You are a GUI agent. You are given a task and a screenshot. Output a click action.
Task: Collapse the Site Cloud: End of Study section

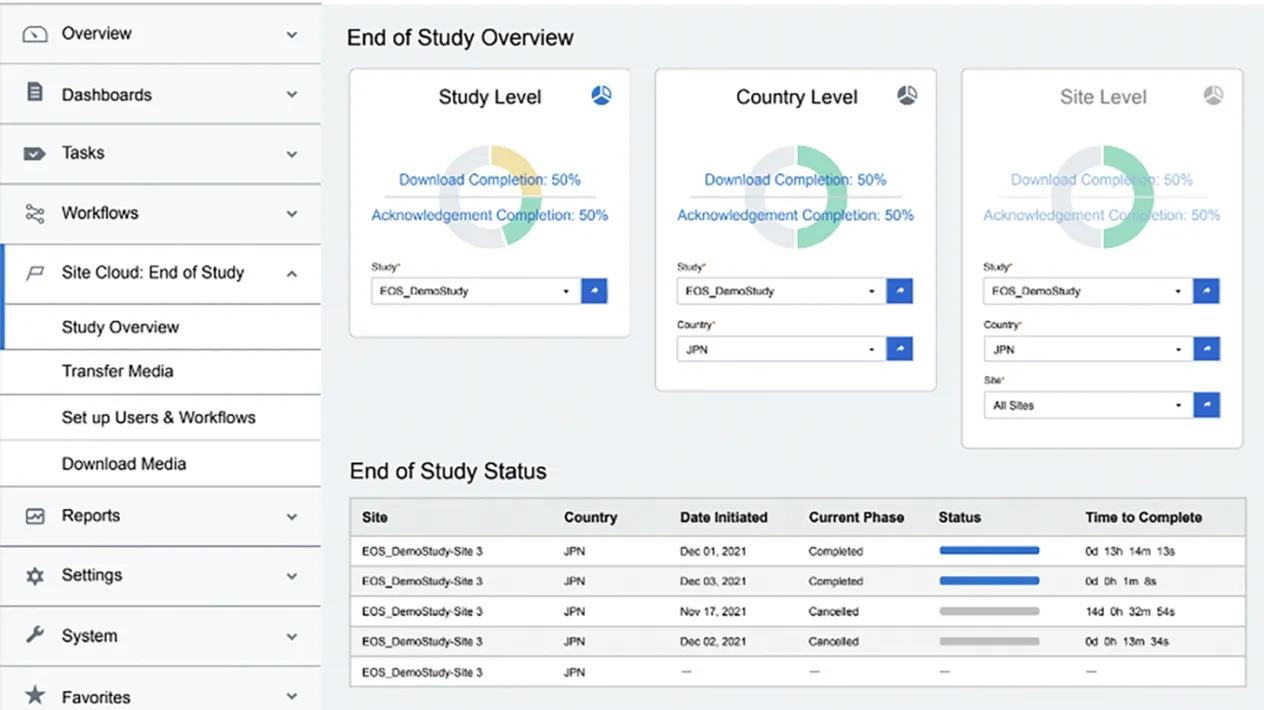[291, 273]
